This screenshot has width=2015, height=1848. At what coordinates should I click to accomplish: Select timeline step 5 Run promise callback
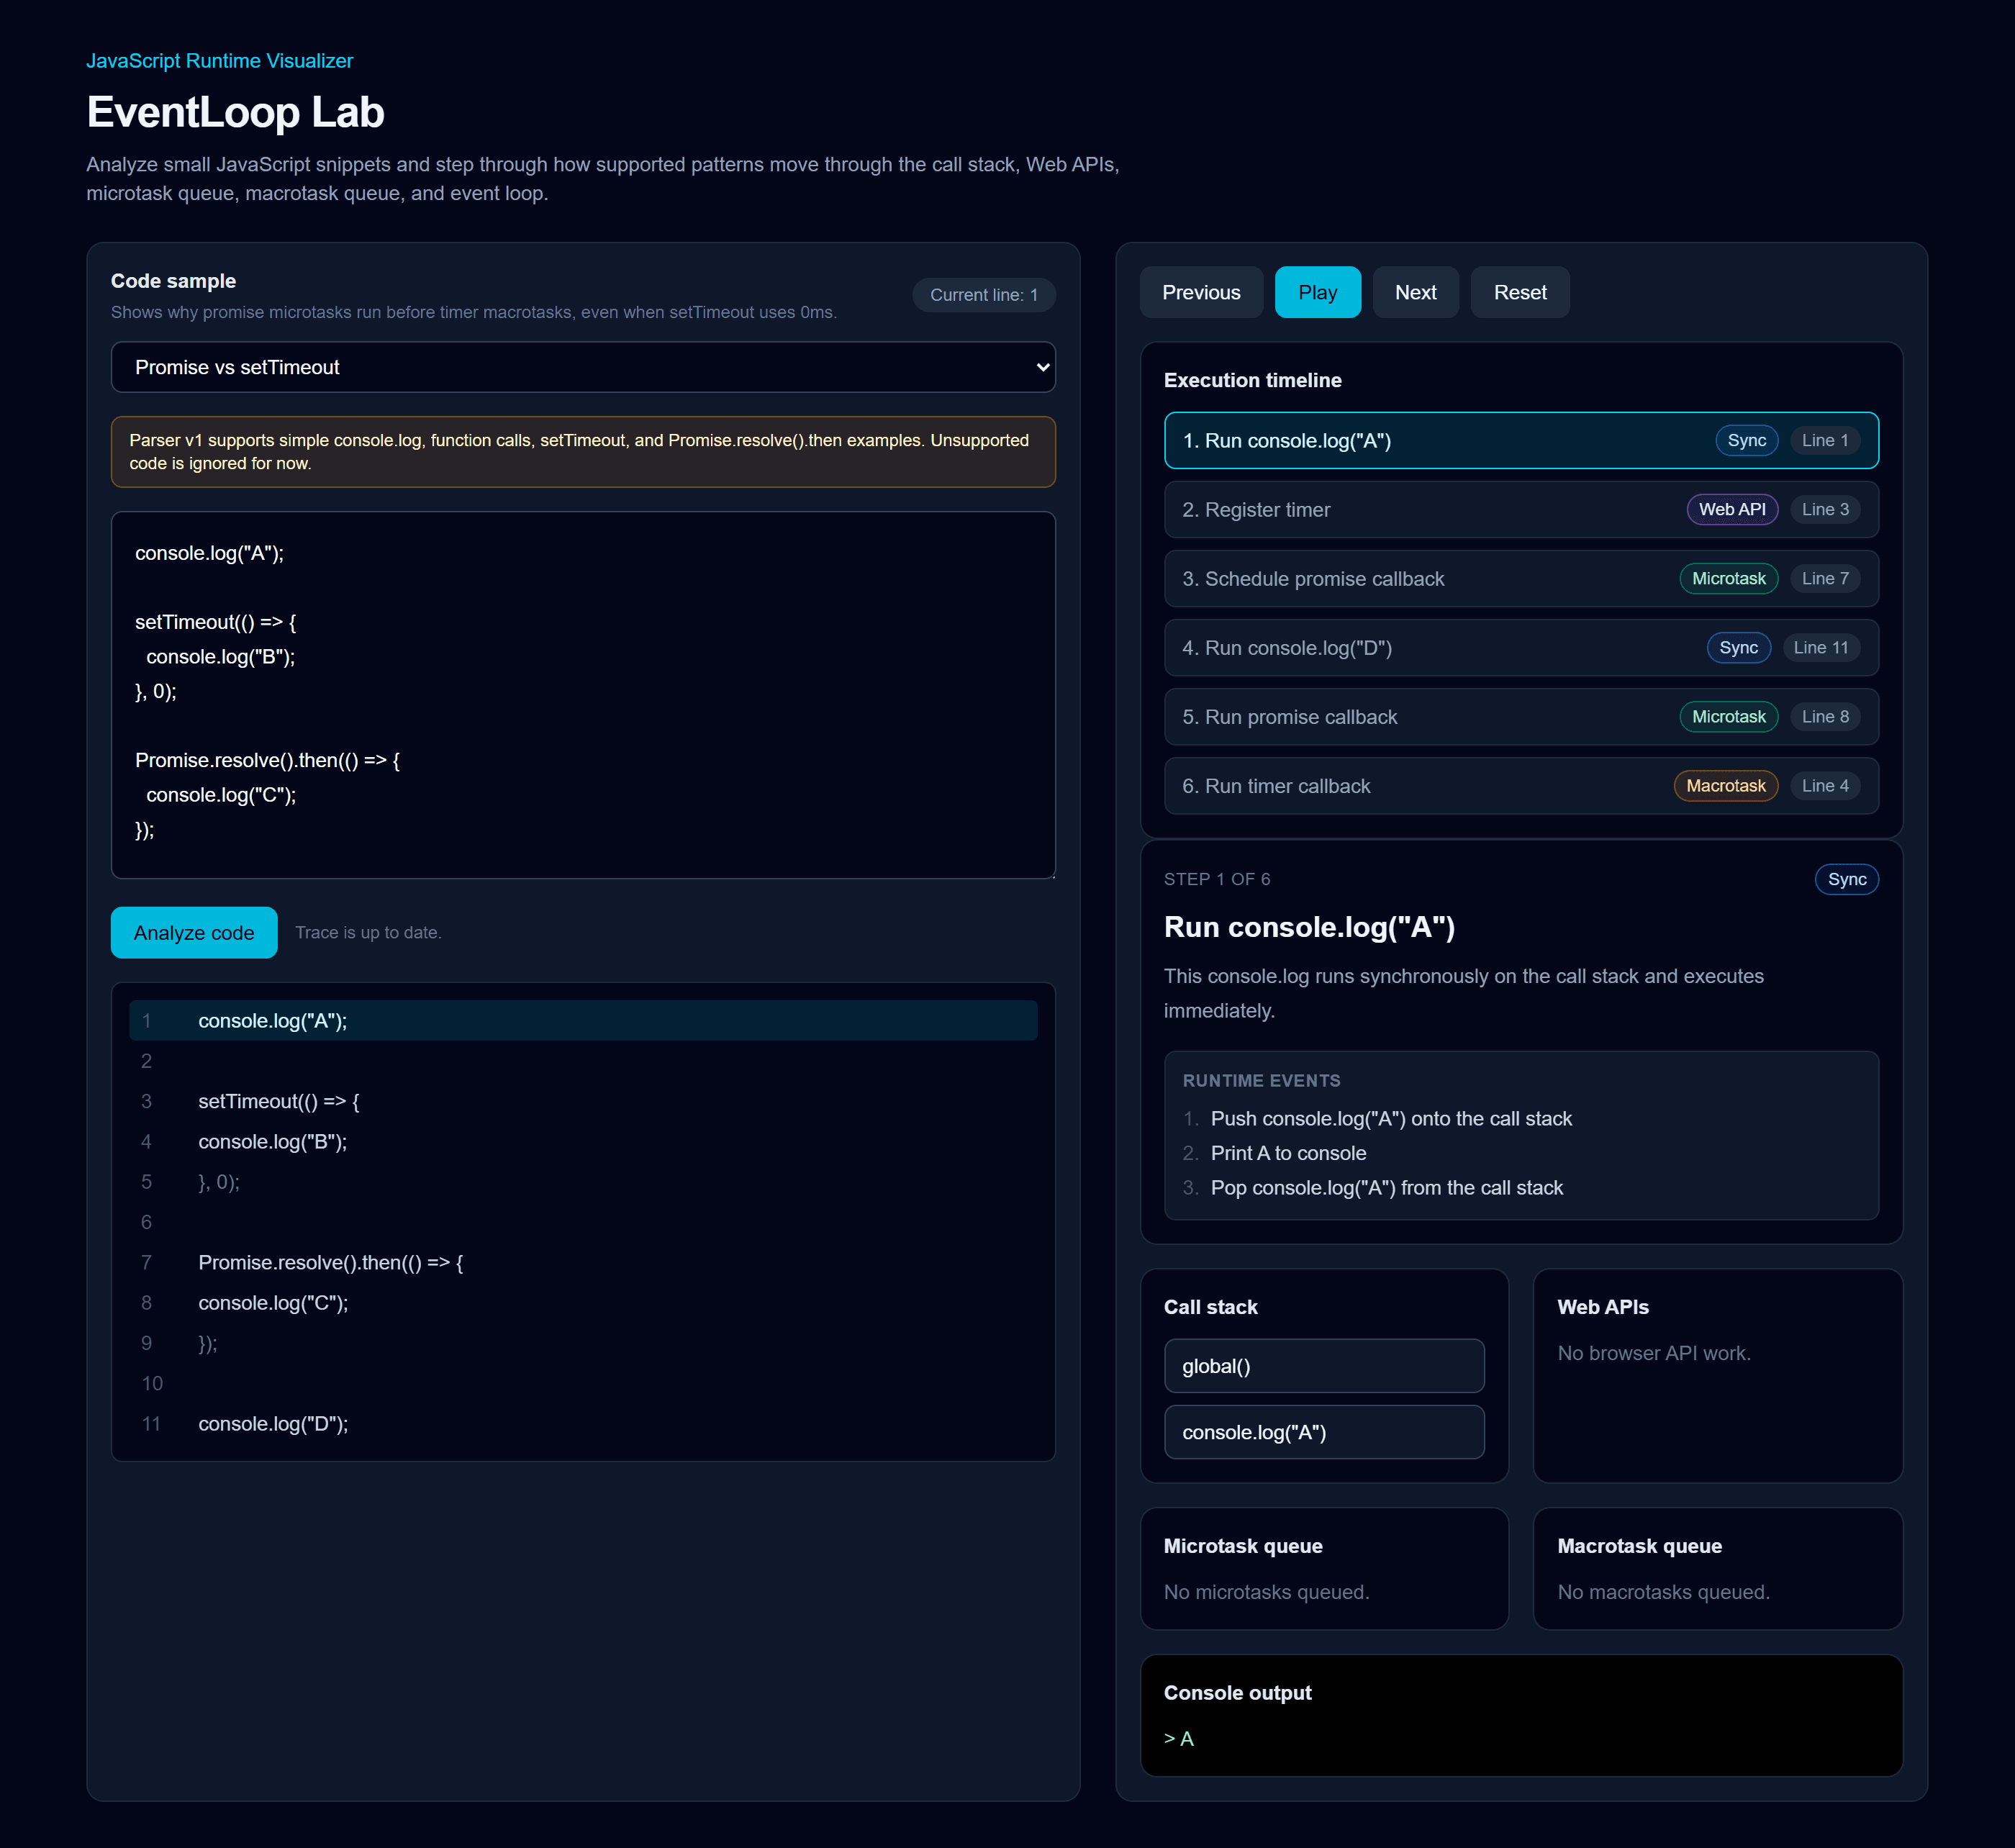click(1521, 716)
